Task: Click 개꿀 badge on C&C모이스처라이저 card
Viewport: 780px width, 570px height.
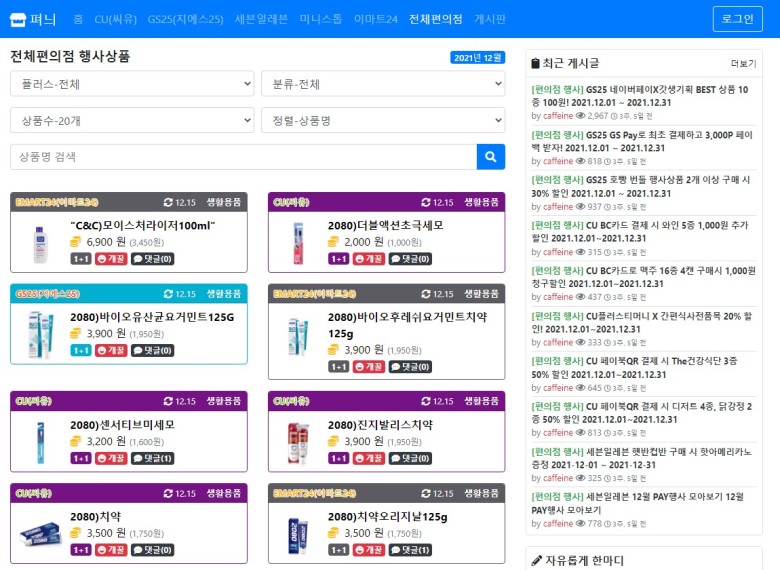Action: point(111,259)
